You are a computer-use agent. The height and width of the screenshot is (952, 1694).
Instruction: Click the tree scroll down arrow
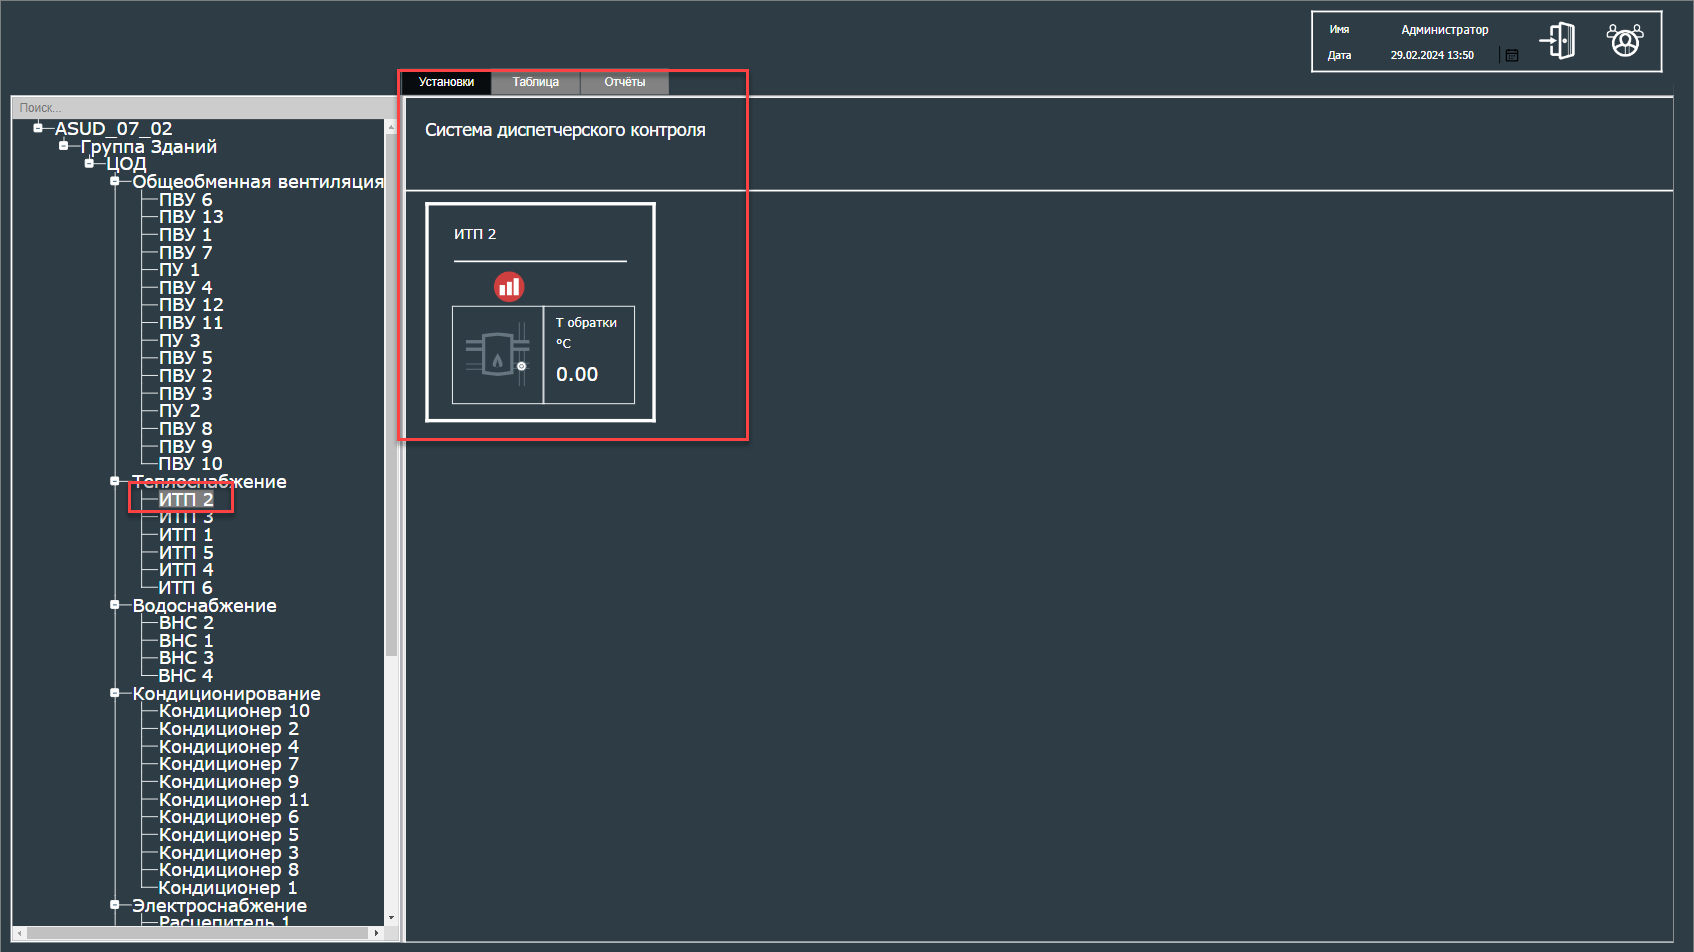tap(391, 917)
